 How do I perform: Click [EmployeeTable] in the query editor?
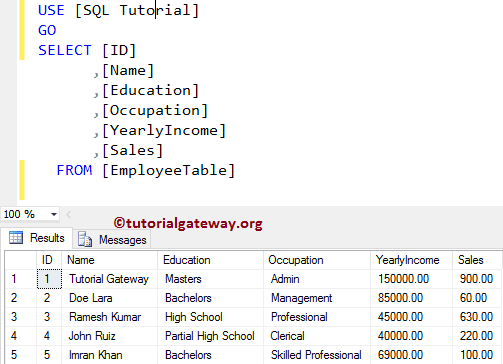[169, 170]
